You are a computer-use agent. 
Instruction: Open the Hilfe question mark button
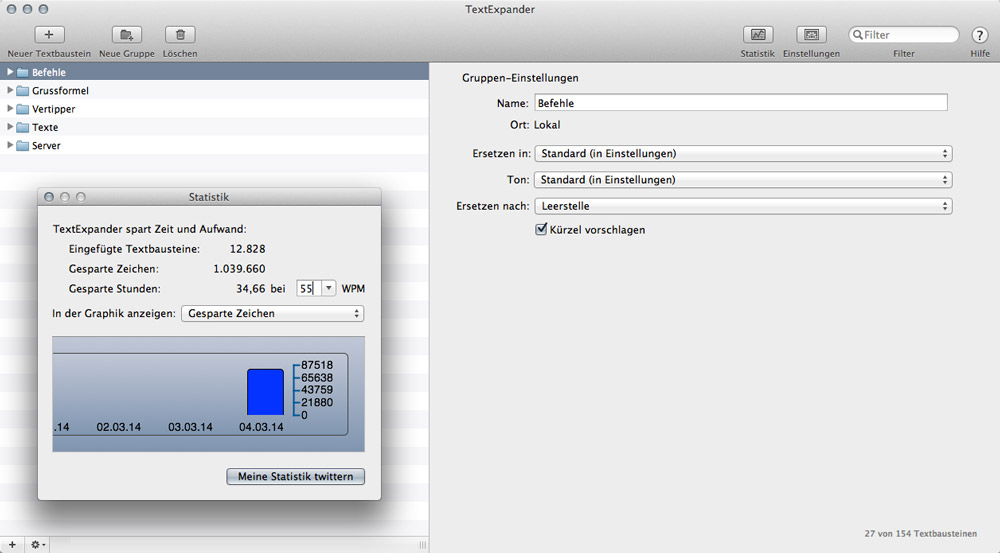(x=980, y=35)
